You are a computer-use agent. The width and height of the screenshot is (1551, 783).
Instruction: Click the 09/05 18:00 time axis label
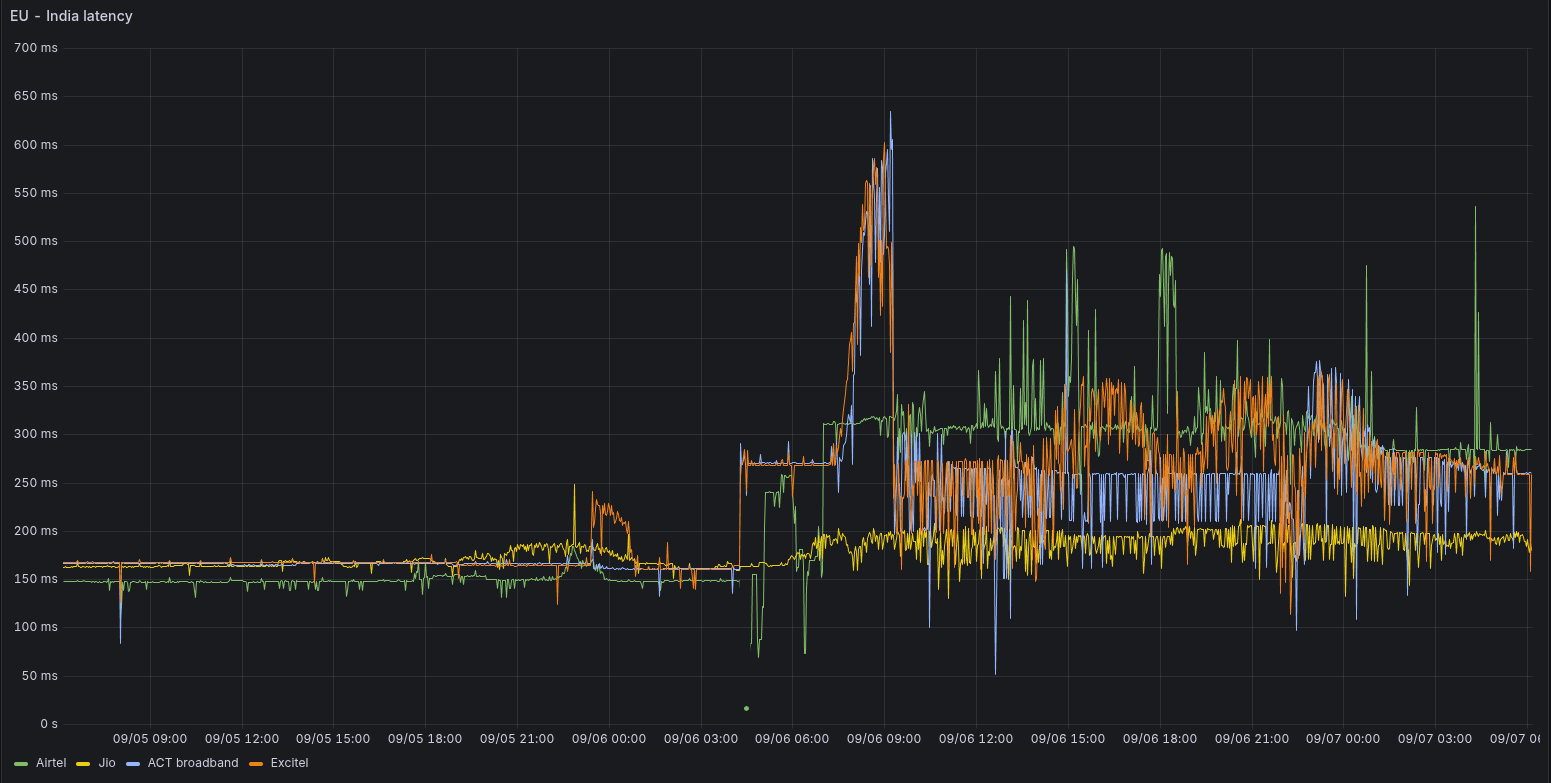click(425, 739)
